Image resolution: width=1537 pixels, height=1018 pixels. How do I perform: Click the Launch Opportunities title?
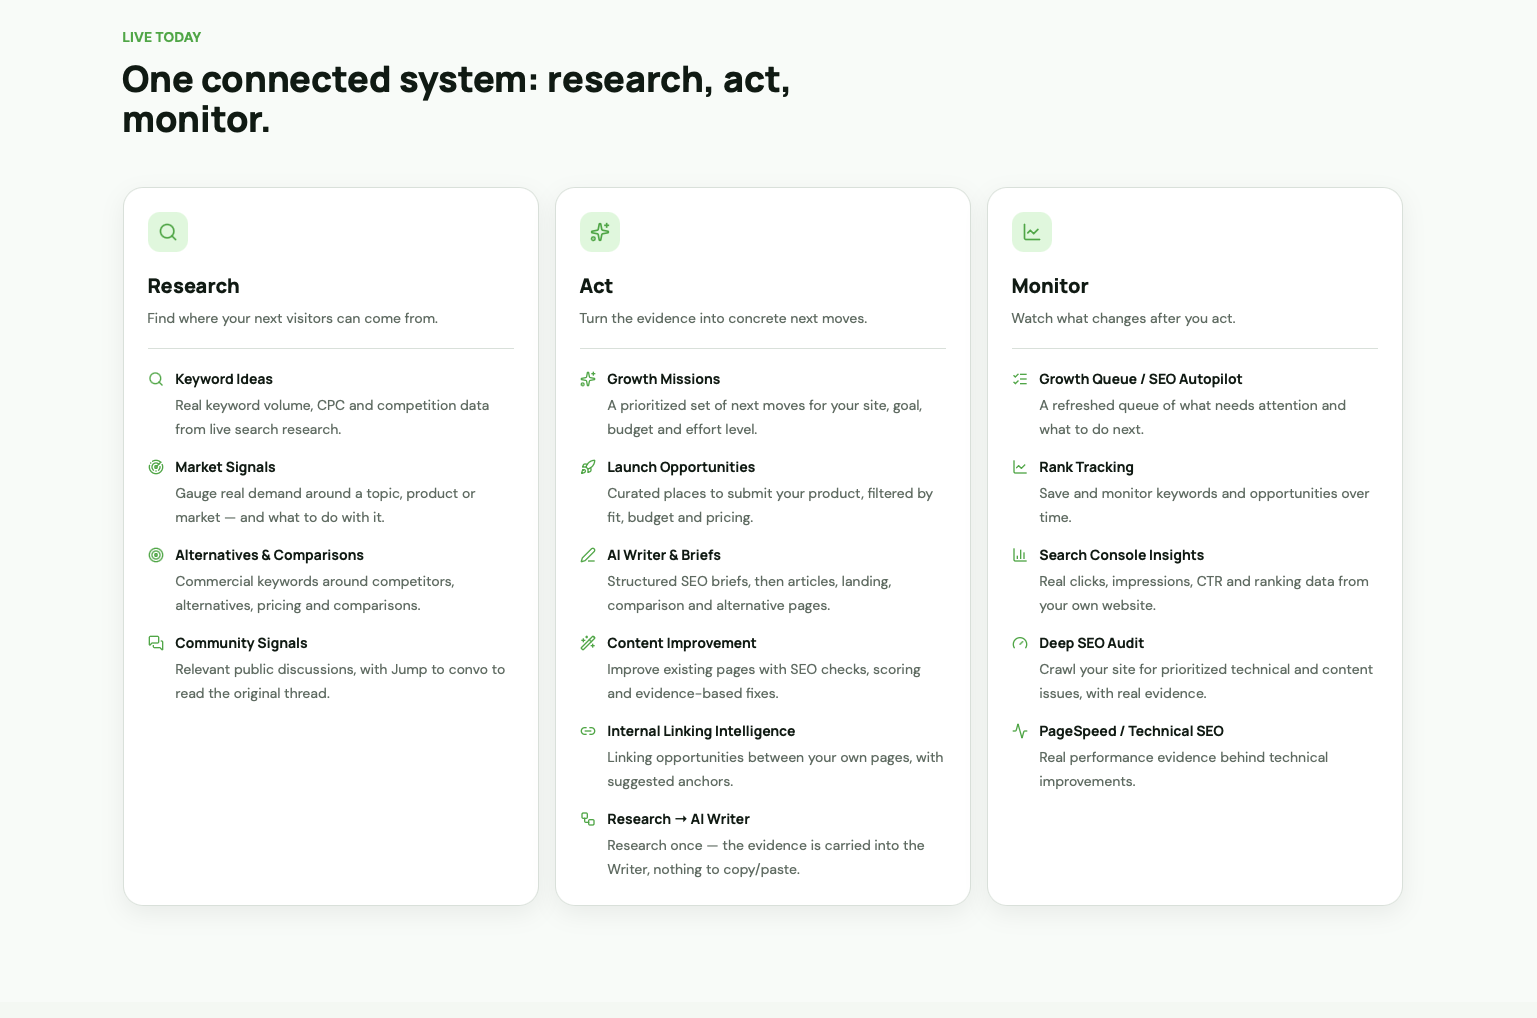(681, 467)
